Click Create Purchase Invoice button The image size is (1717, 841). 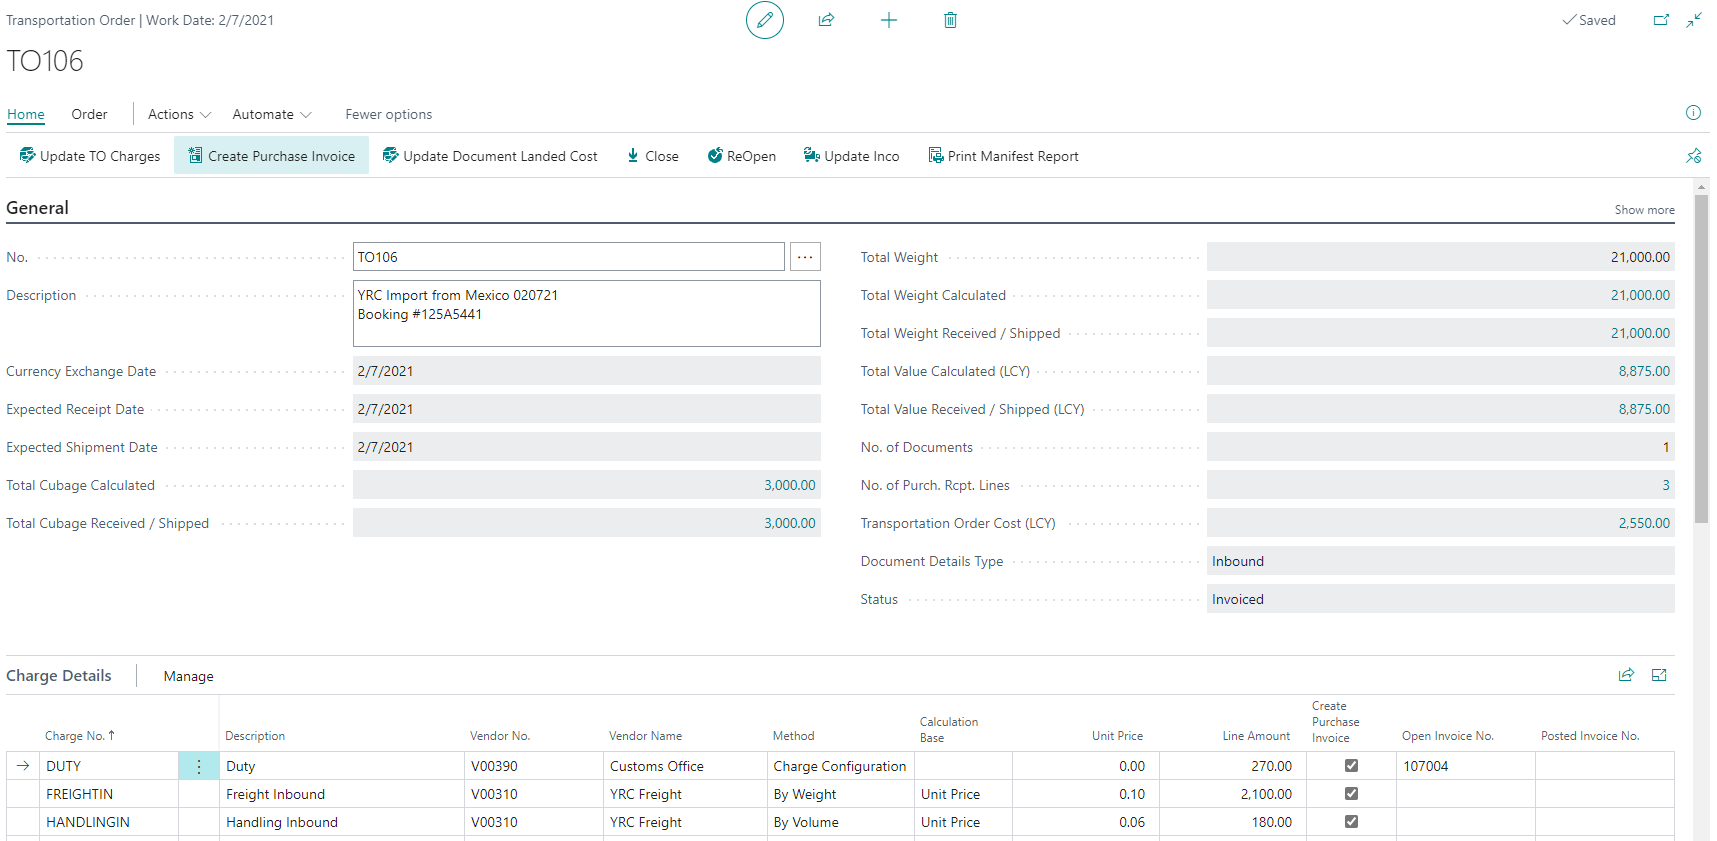[271, 156]
